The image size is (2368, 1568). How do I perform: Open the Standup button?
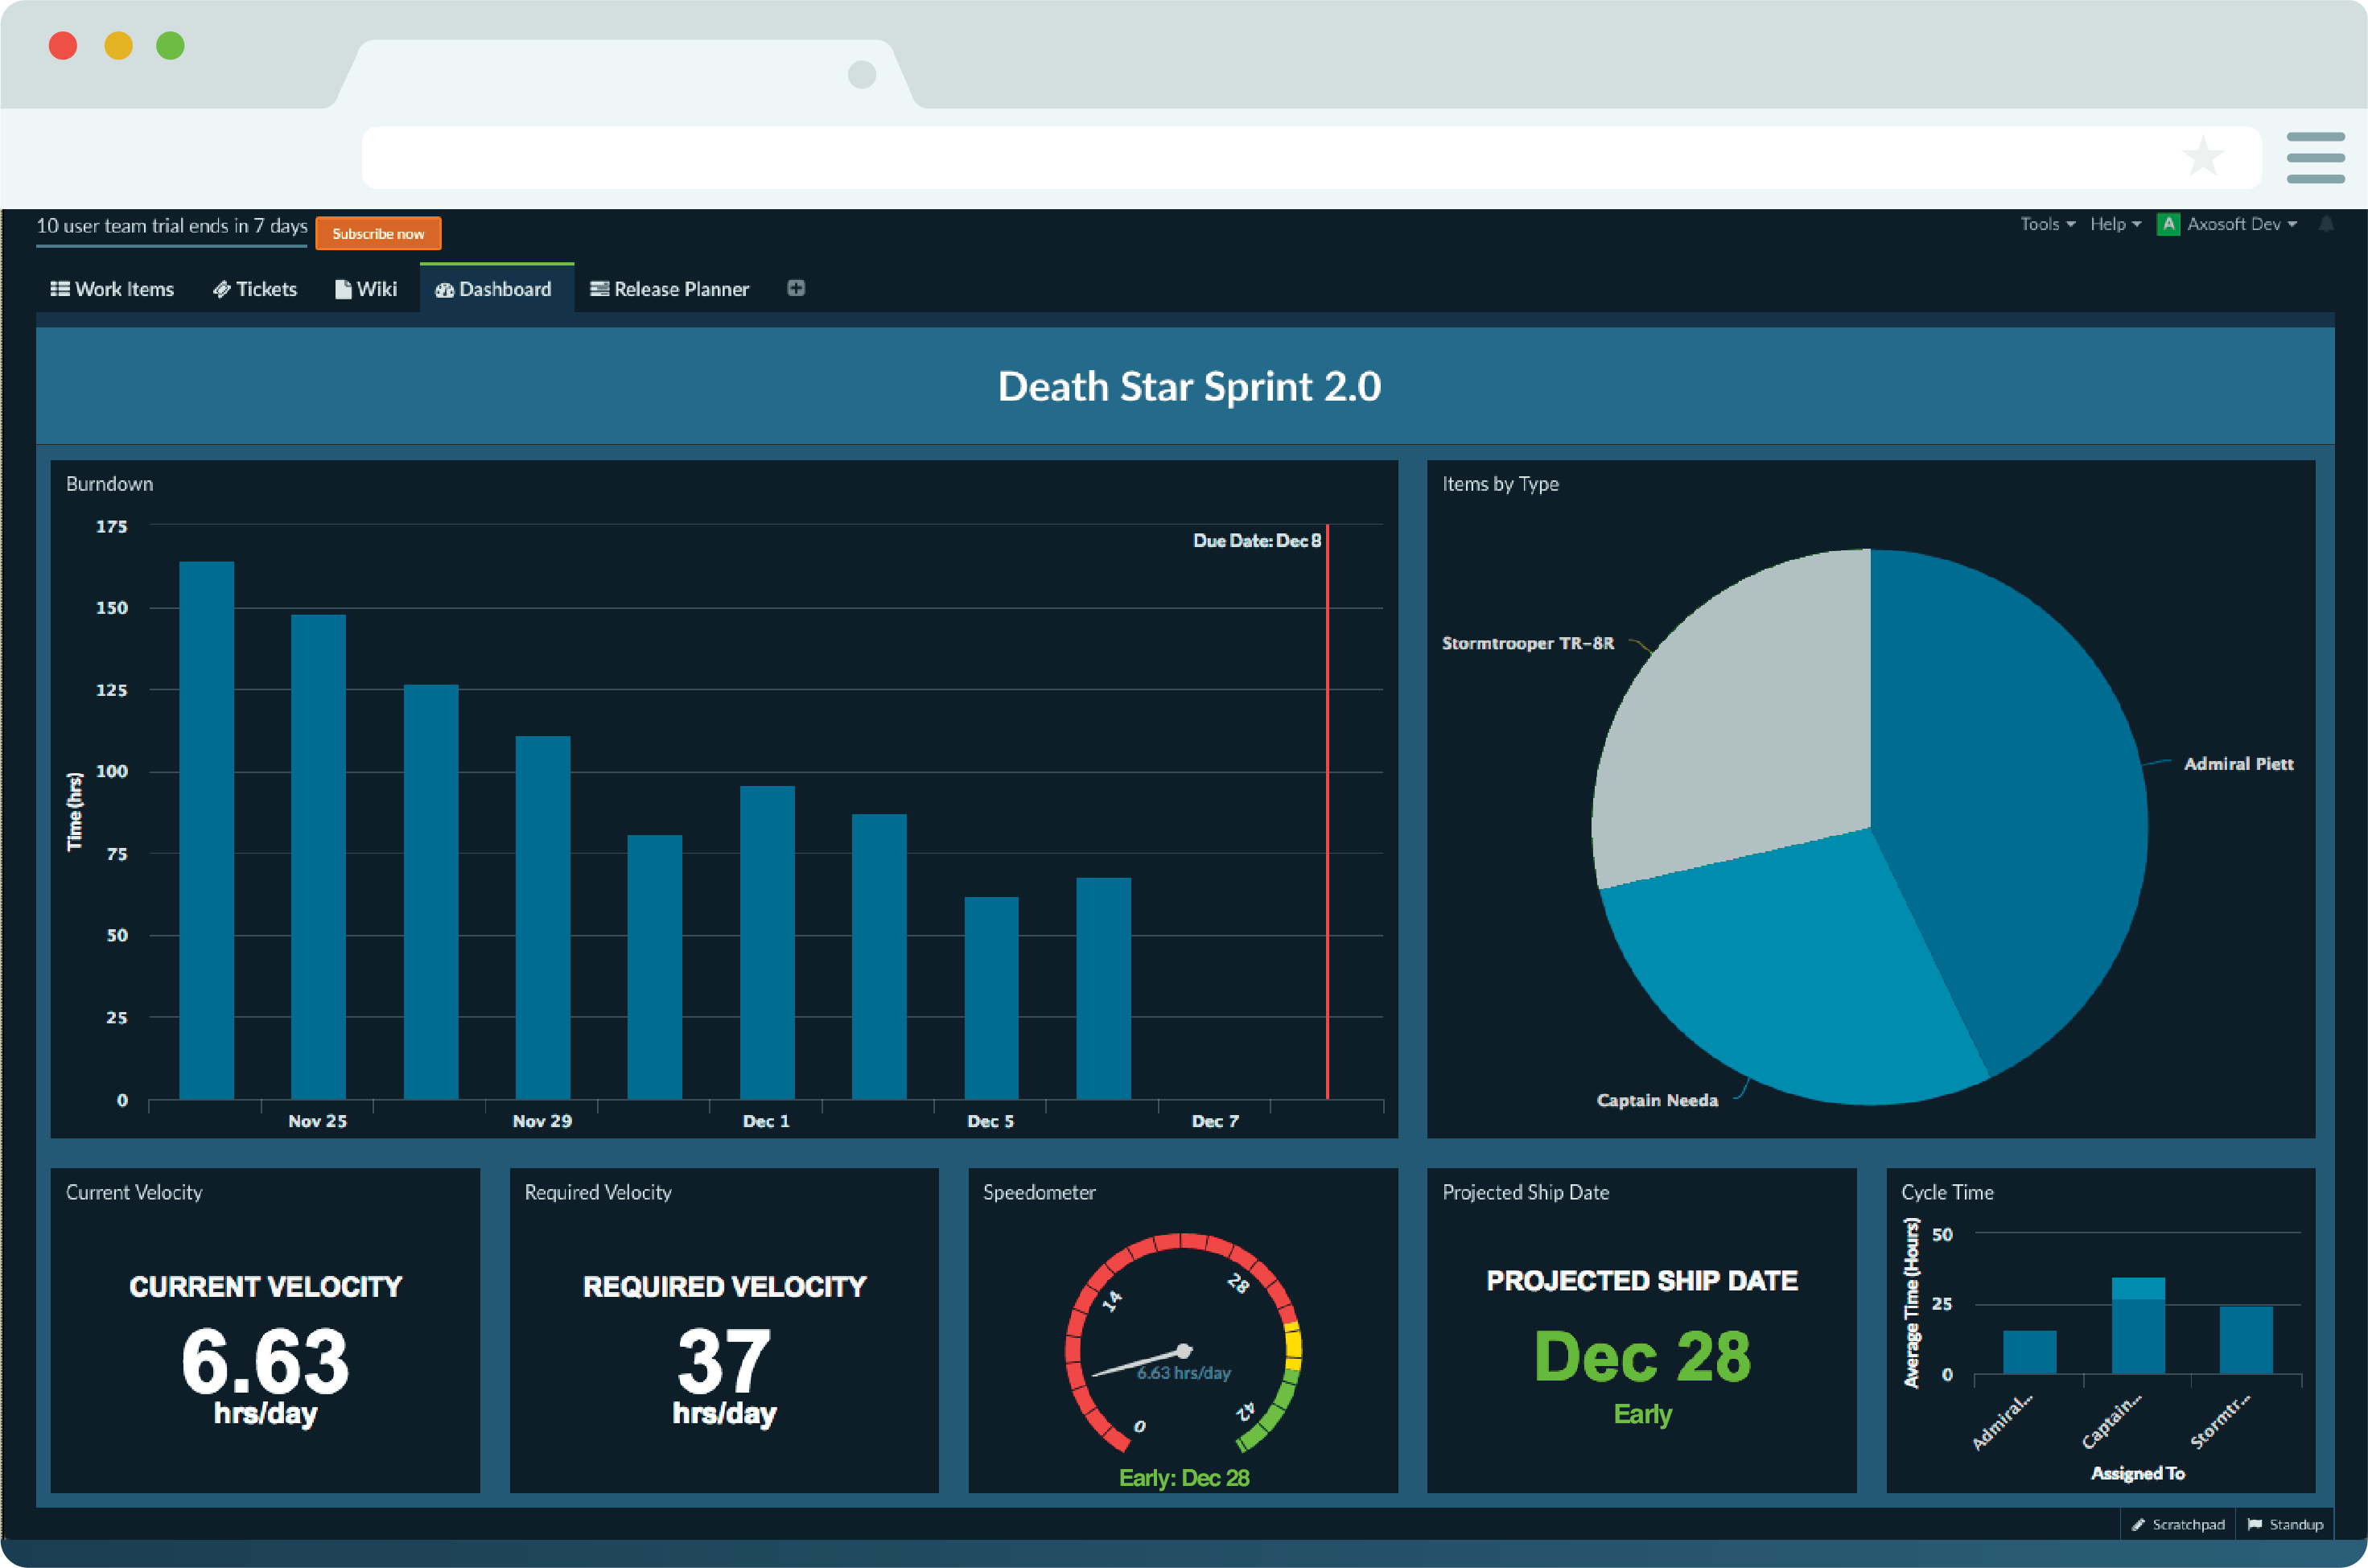click(x=2285, y=1524)
